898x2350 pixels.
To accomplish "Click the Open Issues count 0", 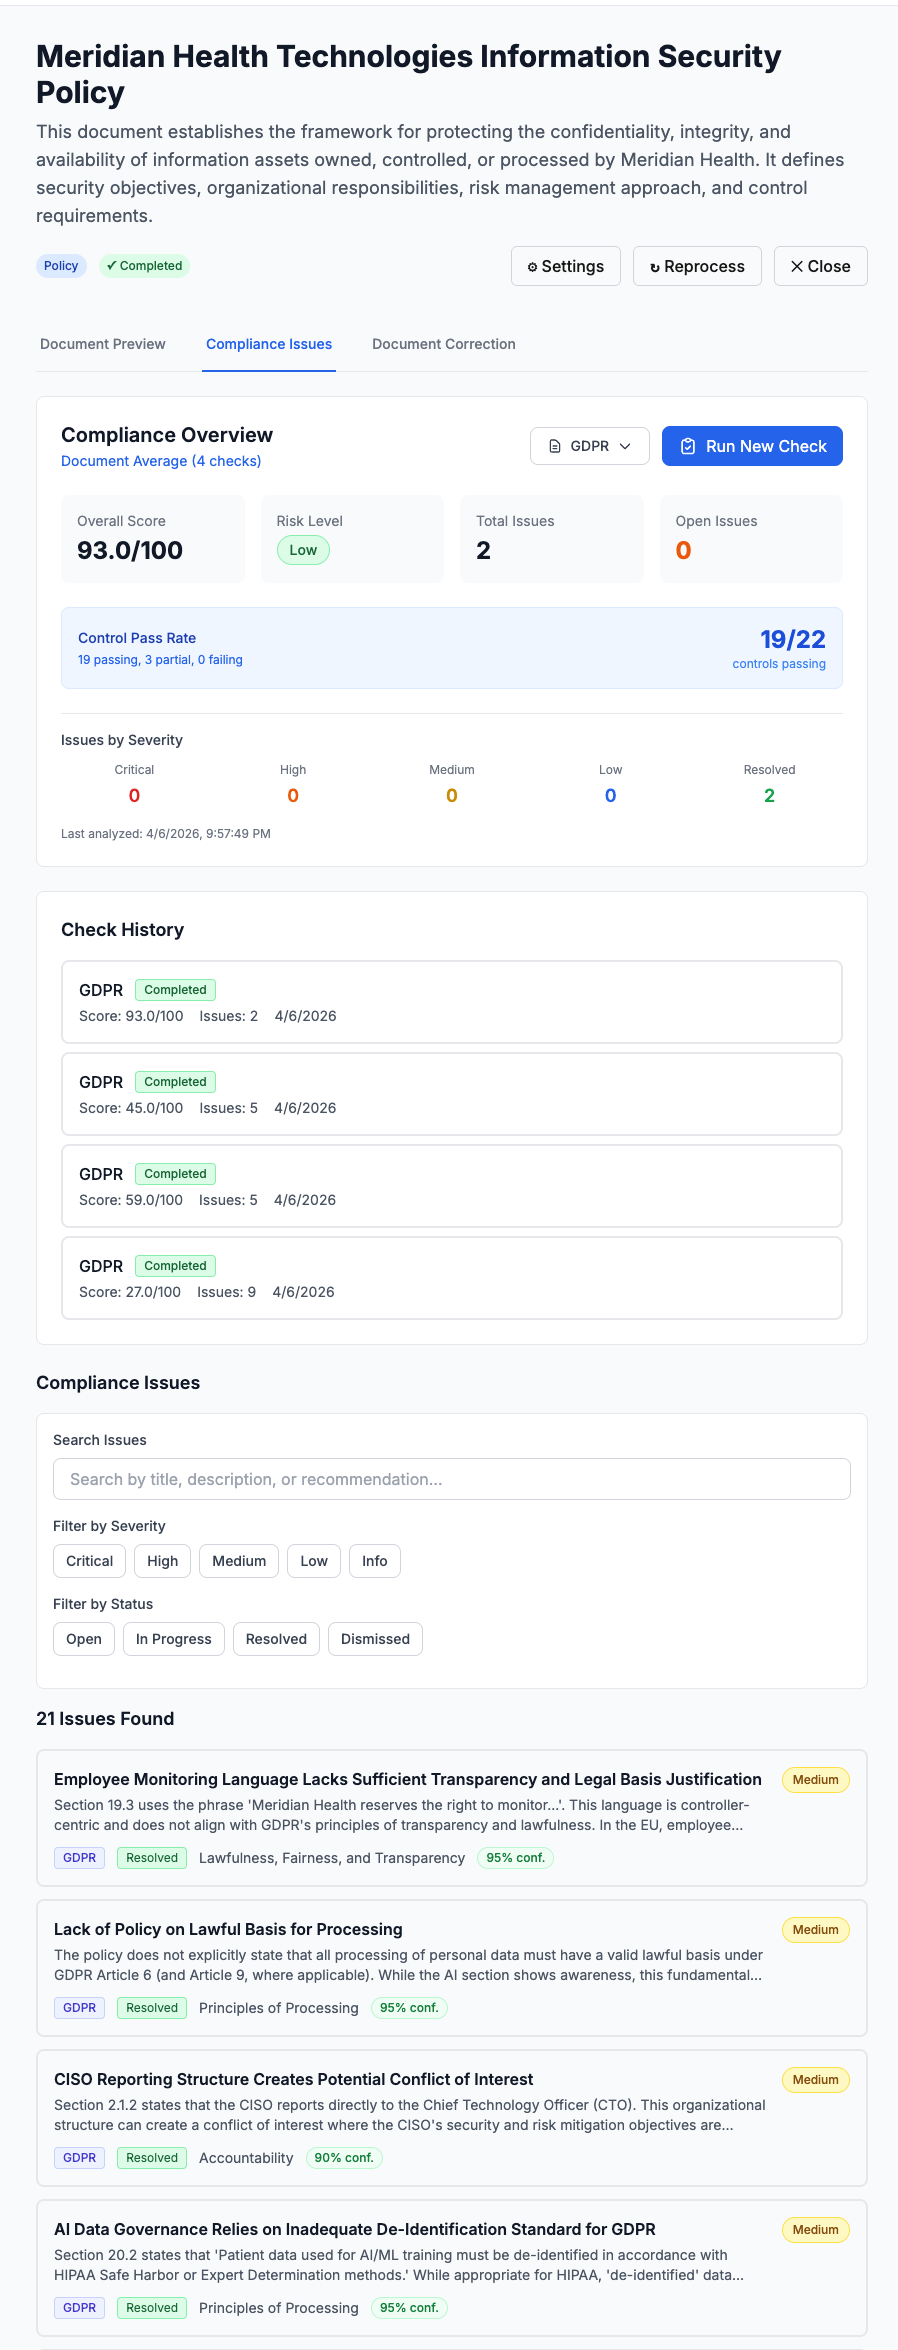I will [683, 550].
